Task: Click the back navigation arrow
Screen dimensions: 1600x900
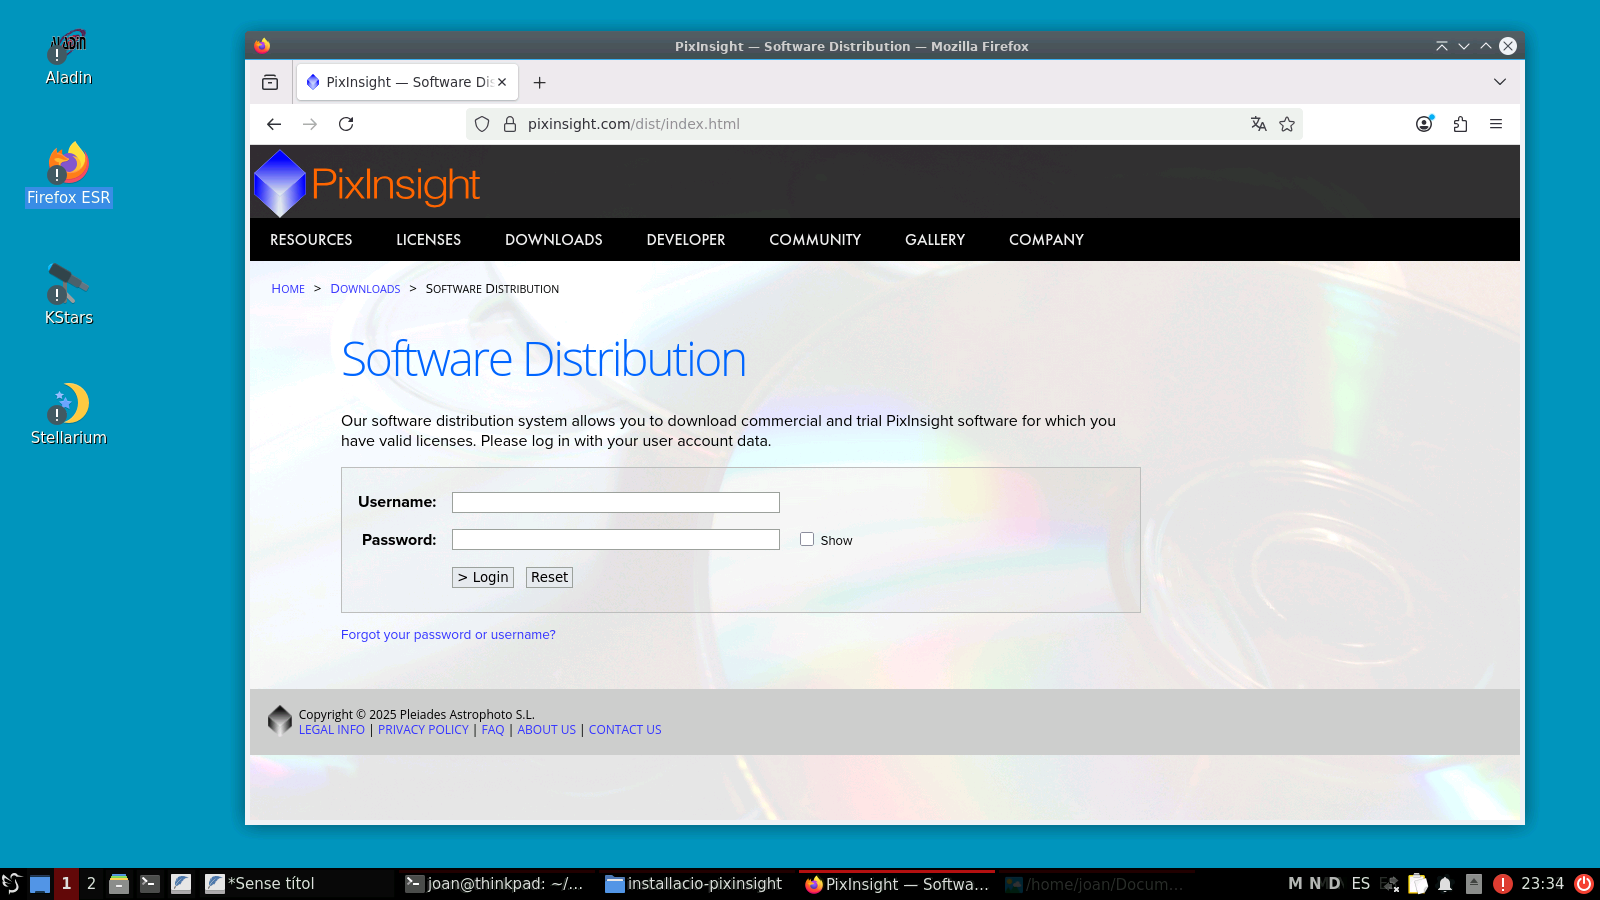Action: 274,124
